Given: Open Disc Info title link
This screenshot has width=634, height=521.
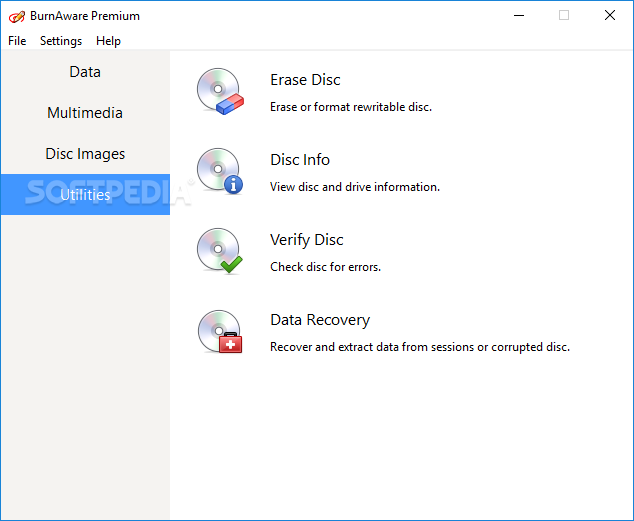Looking at the screenshot, I should [x=300, y=160].
